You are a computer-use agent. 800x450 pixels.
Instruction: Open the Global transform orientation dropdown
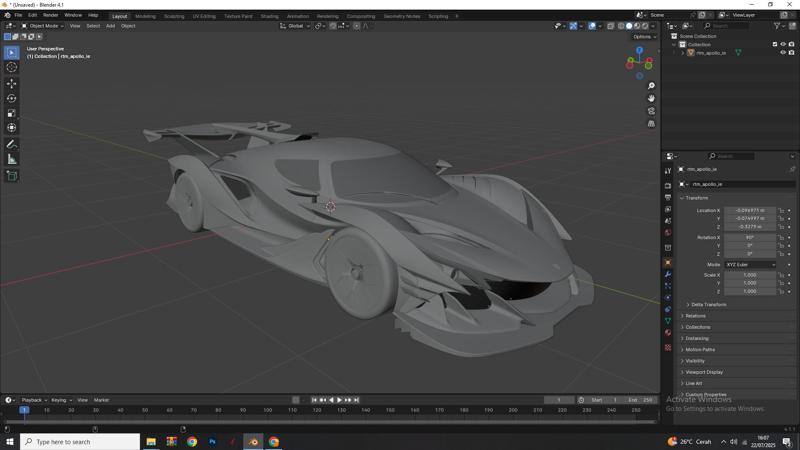(295, 26)
